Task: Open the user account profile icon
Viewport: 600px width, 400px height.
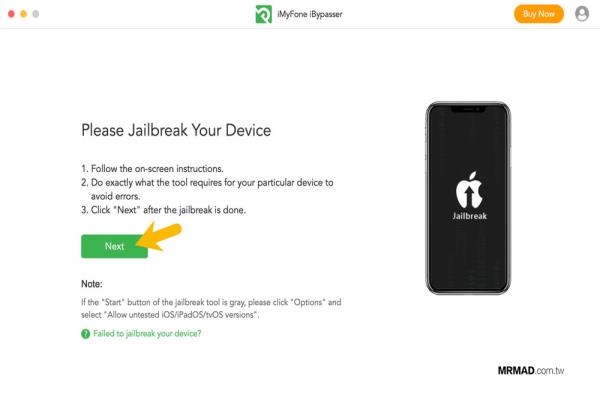Action: pyautogui.click(x=582, y=14)
